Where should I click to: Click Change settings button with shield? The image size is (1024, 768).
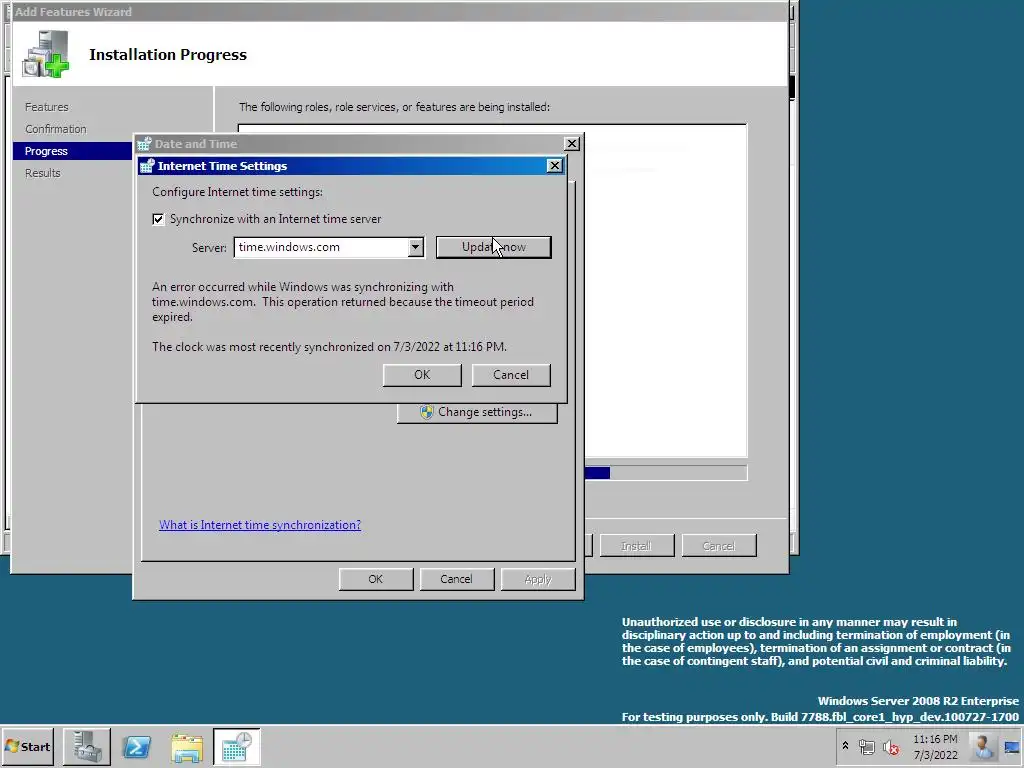pos(477,412)
